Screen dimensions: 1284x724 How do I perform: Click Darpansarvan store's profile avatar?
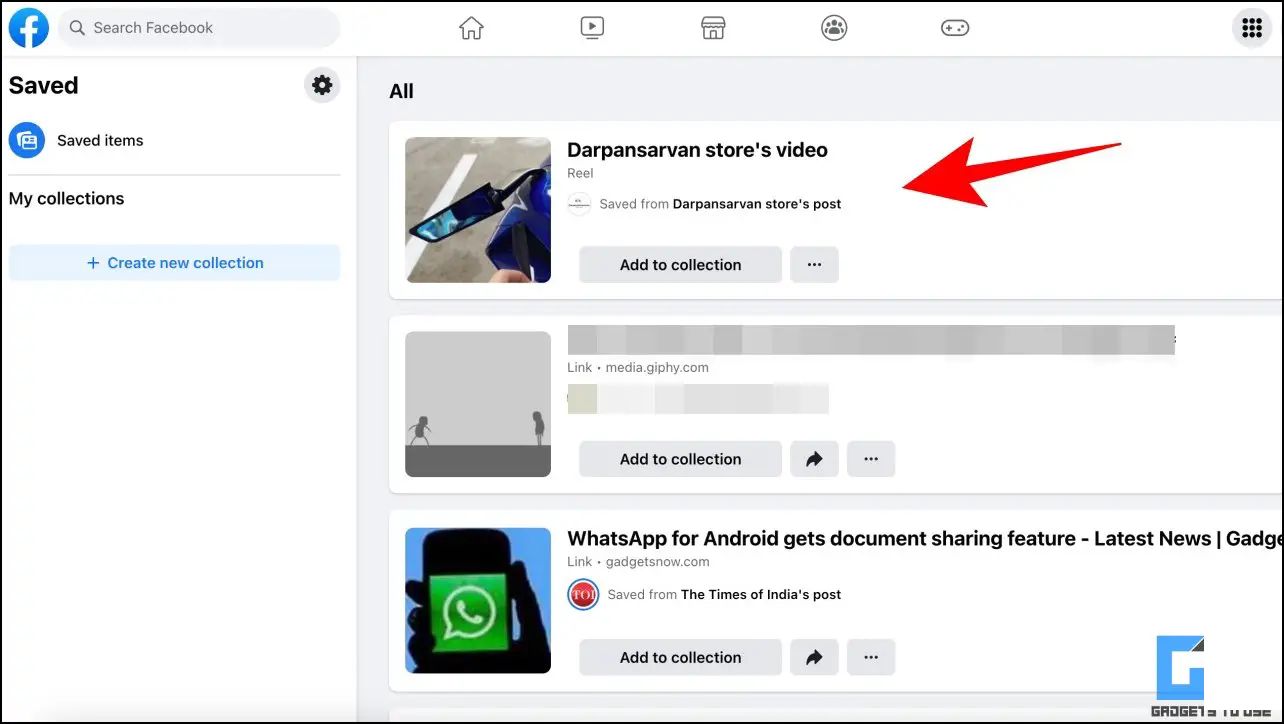tap(579, 204)
